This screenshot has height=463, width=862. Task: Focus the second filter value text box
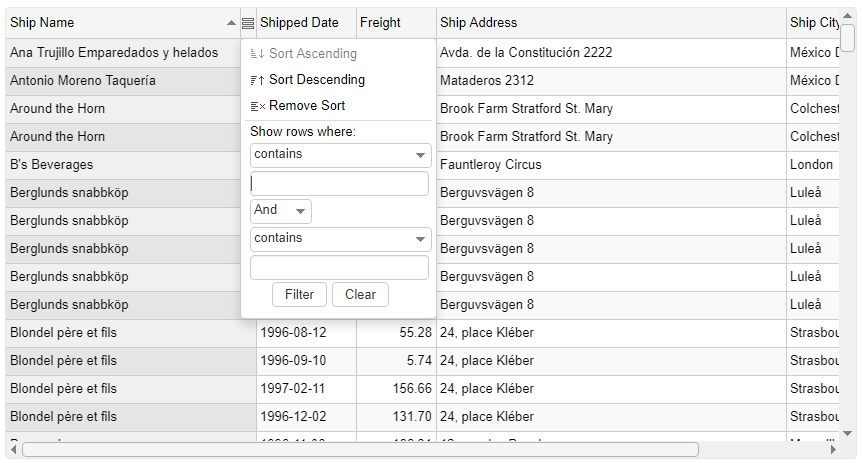[x=339, y=268]
